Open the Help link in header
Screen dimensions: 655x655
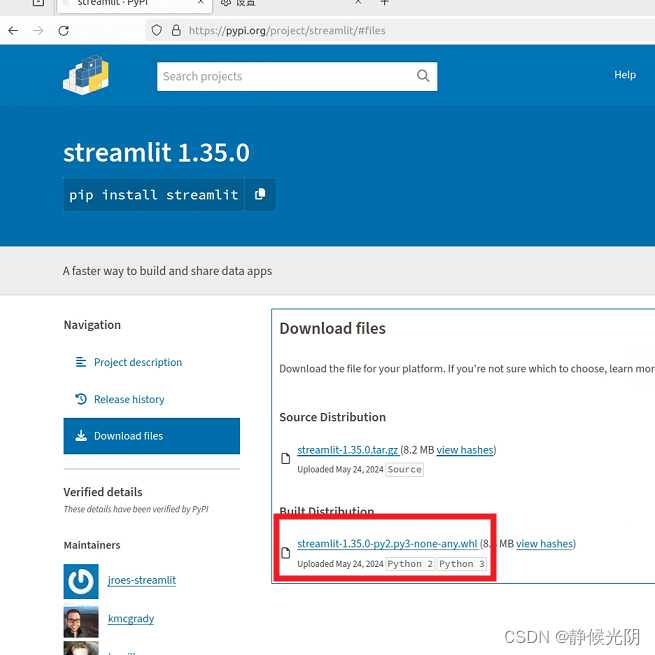pos(625,75)
